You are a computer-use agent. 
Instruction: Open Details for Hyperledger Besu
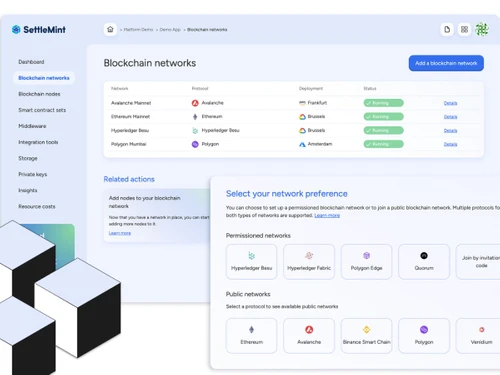450,130
